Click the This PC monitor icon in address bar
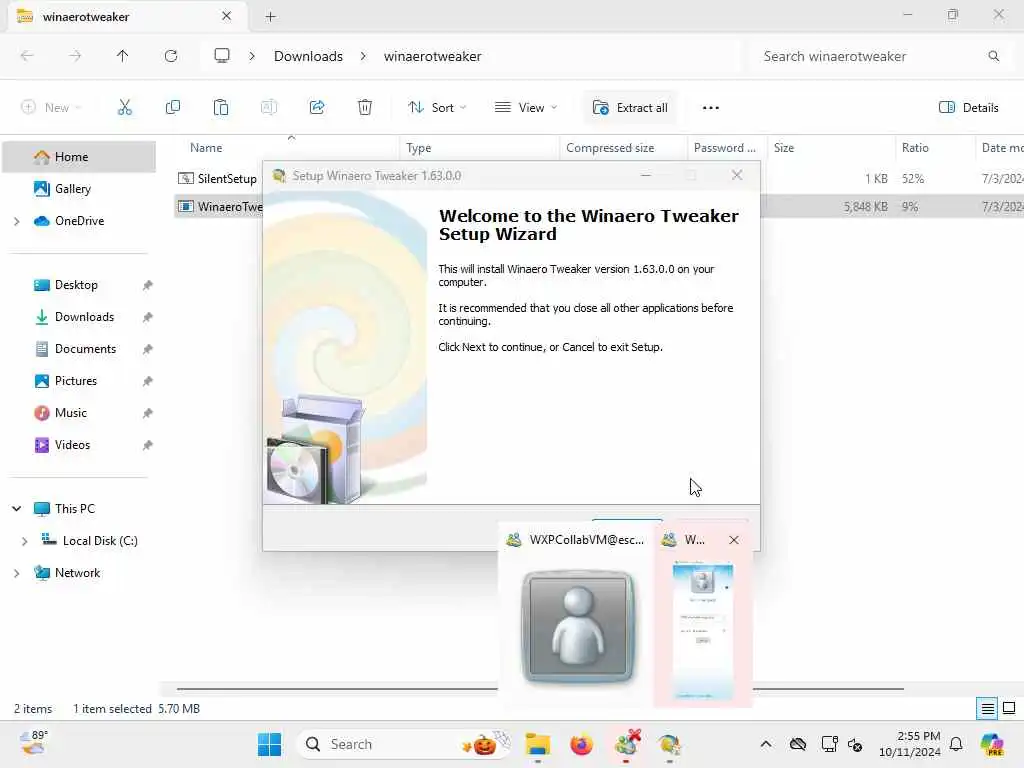The width and height of the screenshot is (1024, 768). 222,56
